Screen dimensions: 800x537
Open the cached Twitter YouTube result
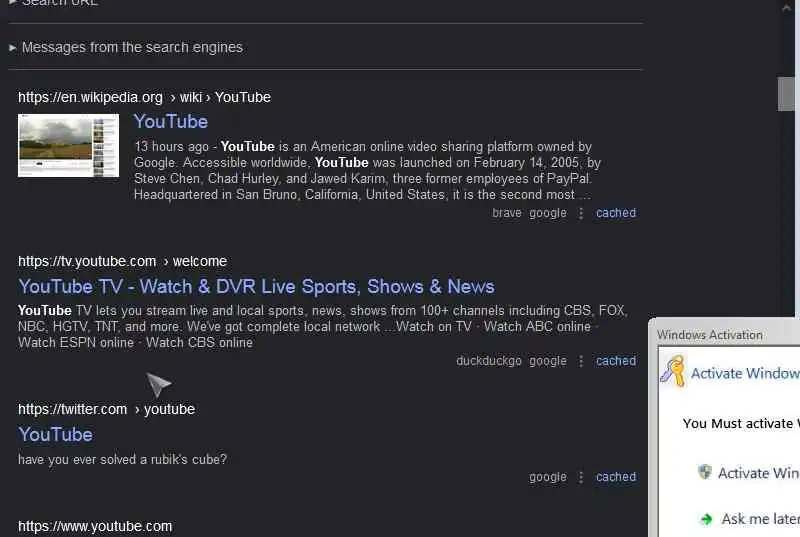616,477
